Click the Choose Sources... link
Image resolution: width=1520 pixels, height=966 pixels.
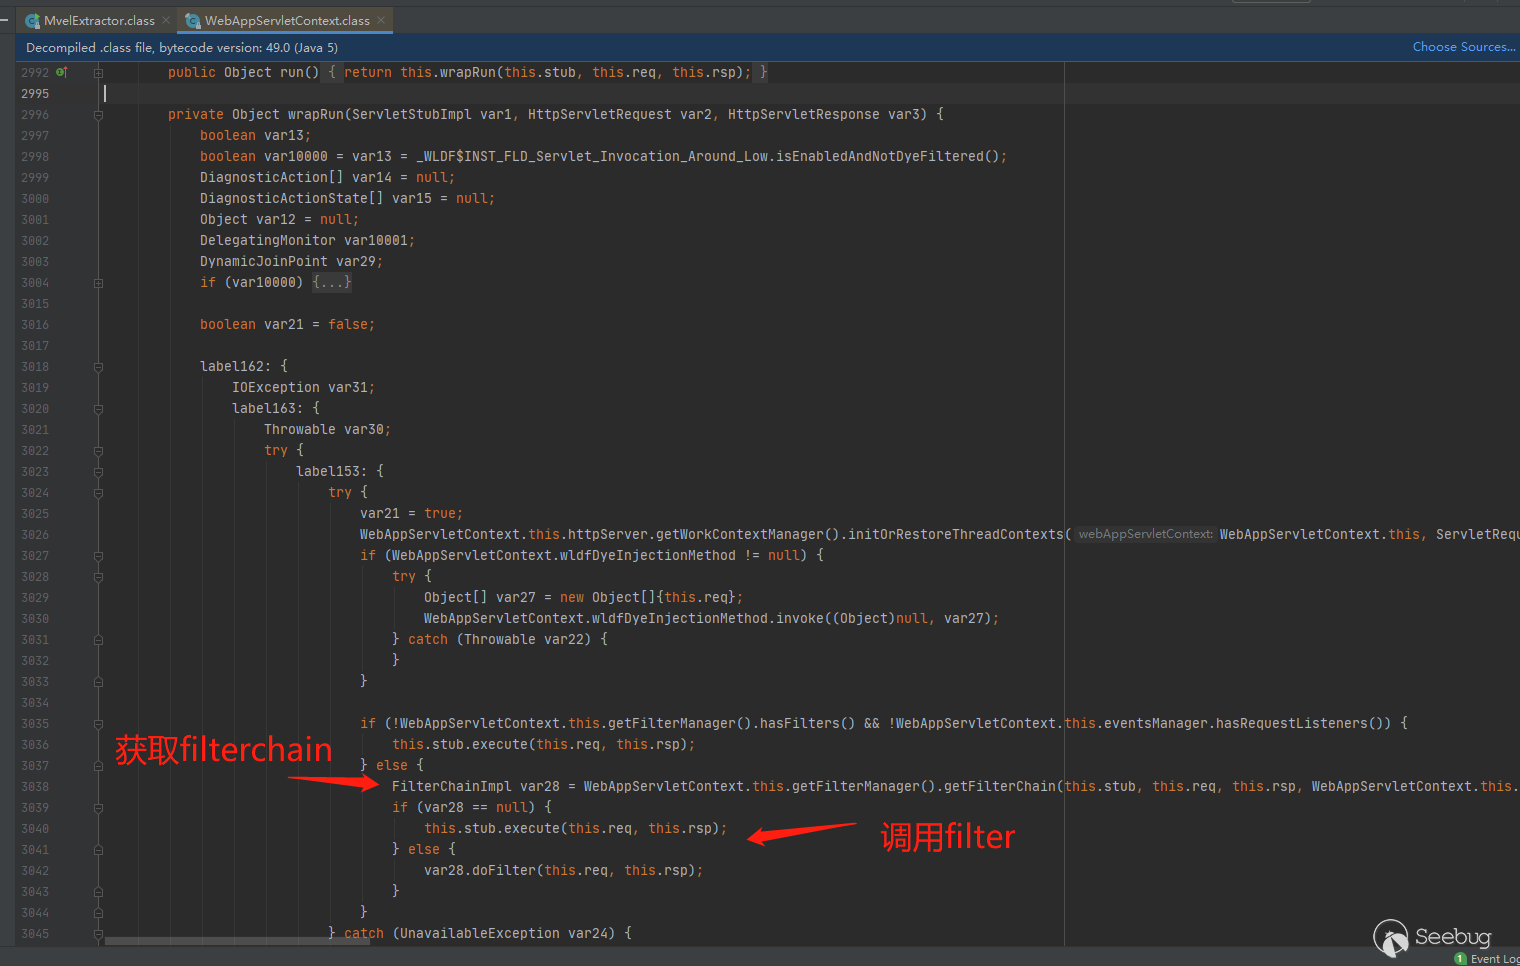(1463, 47)
